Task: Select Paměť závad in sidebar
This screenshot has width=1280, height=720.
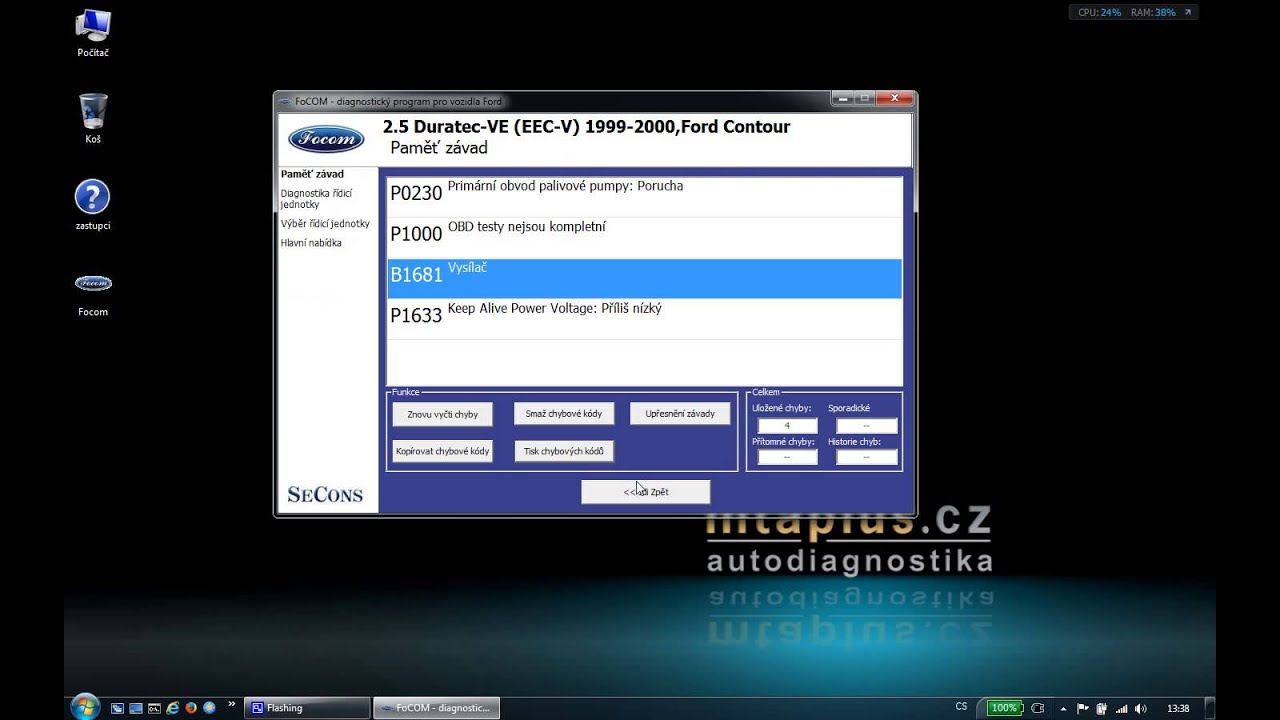Action: [x=312, y=174]
